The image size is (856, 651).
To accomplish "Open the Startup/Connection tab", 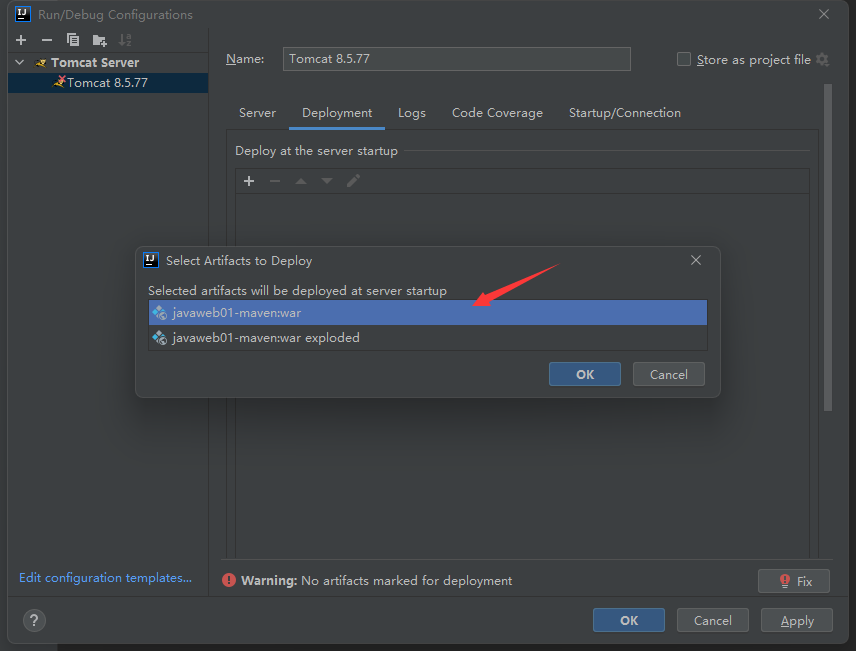I will (624, 113).
